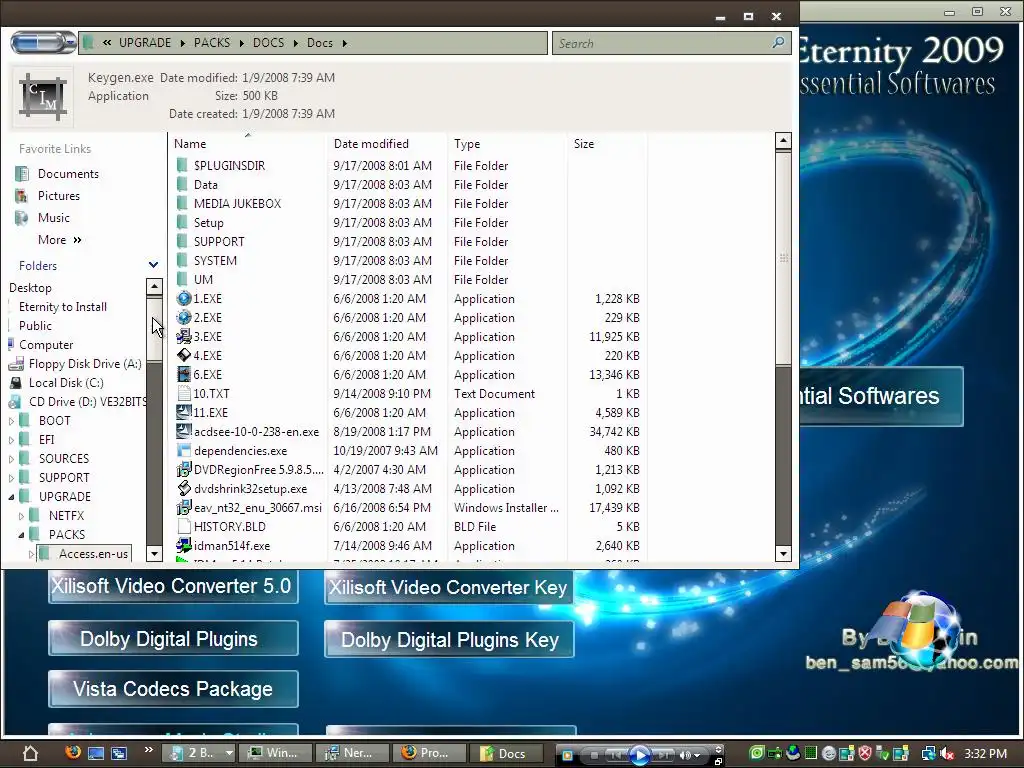Select the HISTORY.BLD file icon
The height and width of the screenshot is (768, 1024).
click(x=184, y=526)
